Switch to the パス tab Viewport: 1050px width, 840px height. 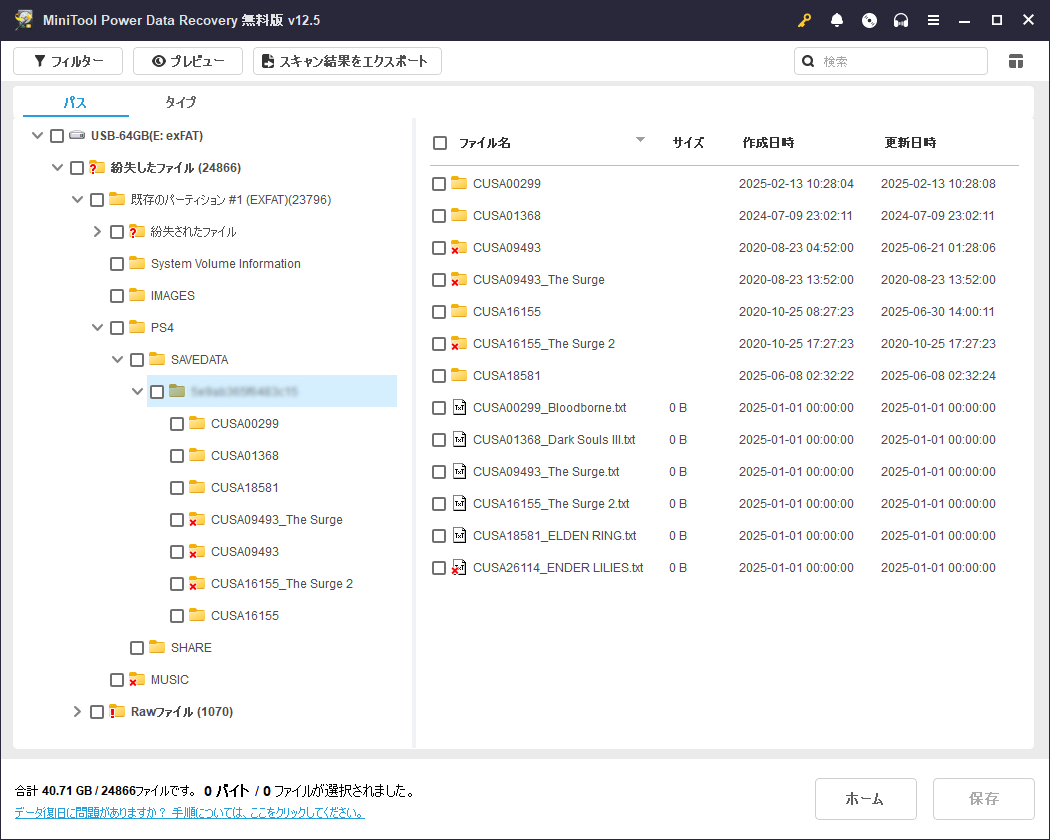(75, 102)
